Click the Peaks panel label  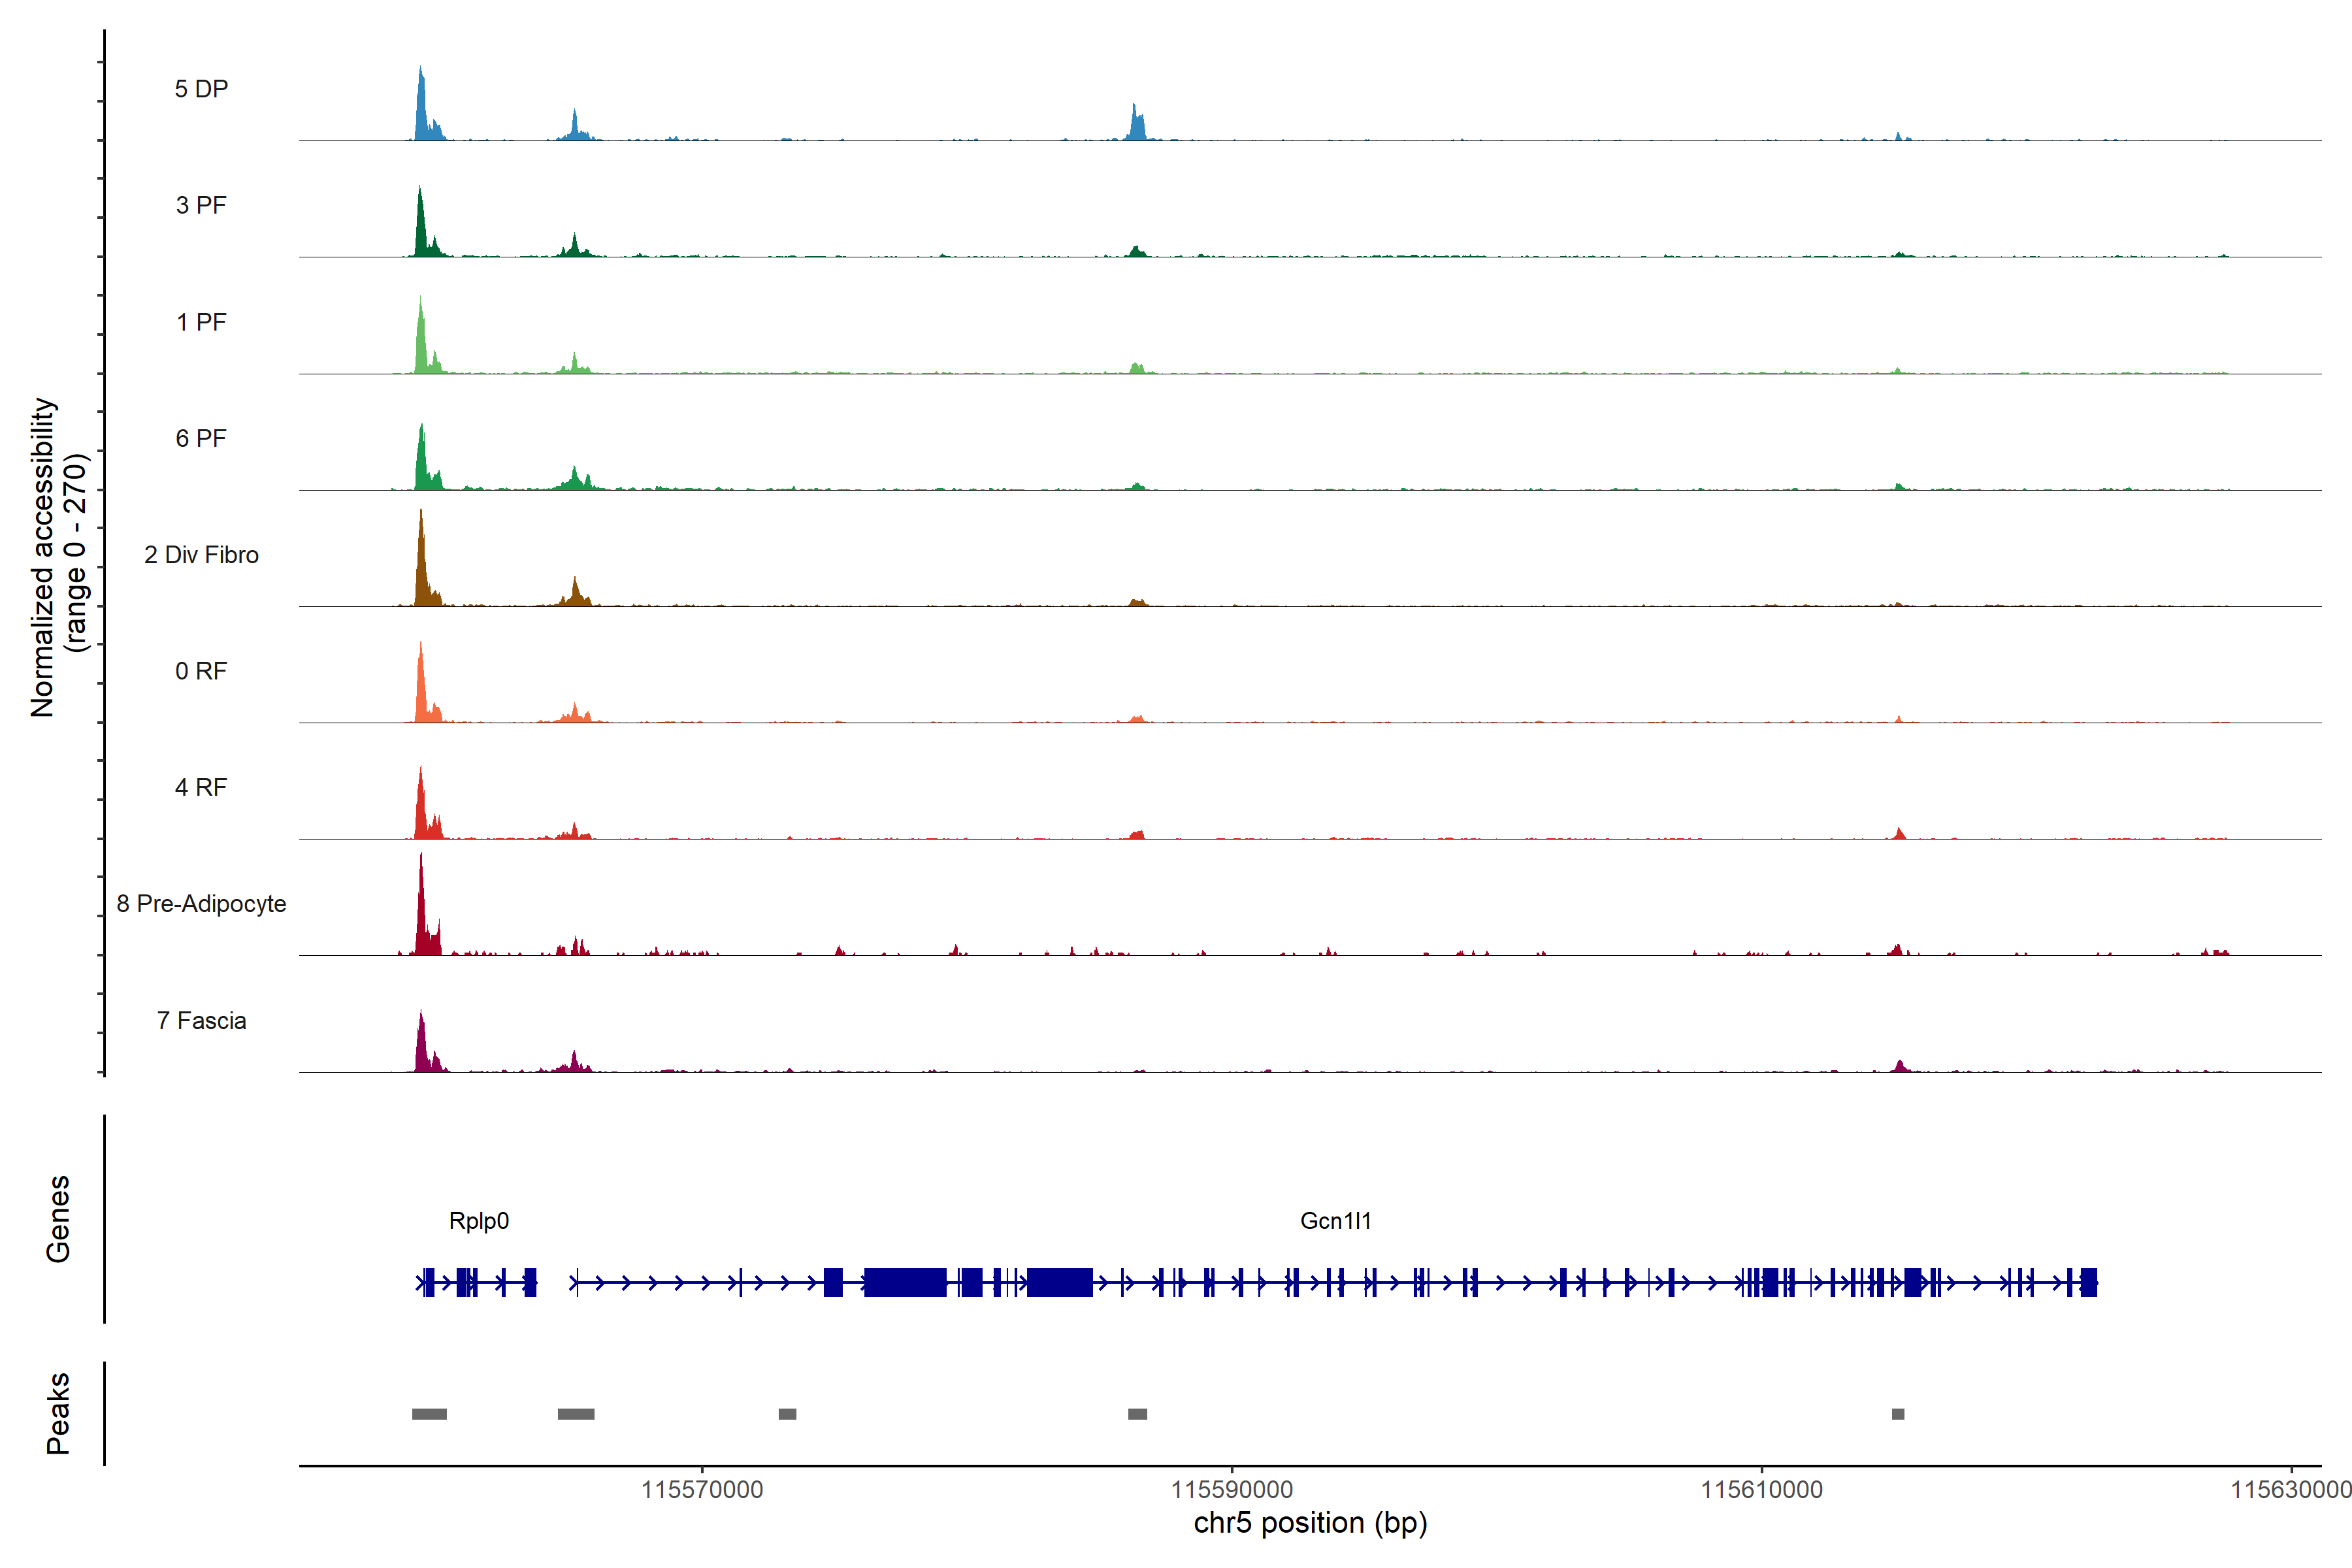tap(58, 1413)
